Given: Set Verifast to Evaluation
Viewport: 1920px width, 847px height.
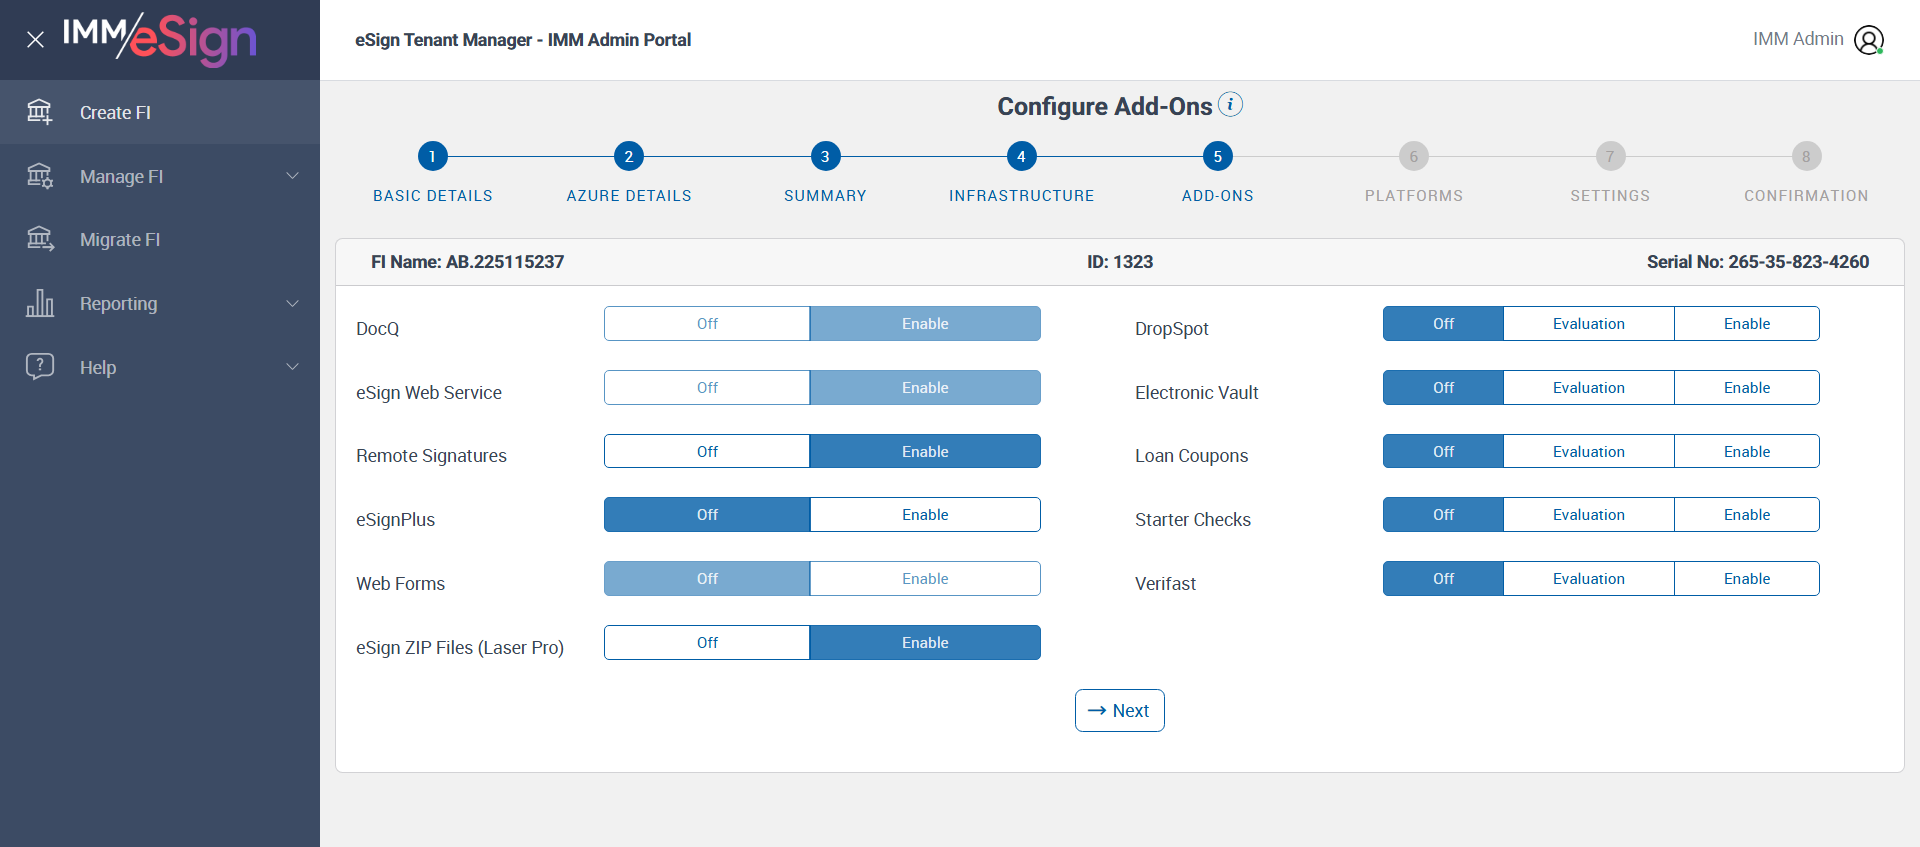Looking at the screenshot, I should (1589, 579).
